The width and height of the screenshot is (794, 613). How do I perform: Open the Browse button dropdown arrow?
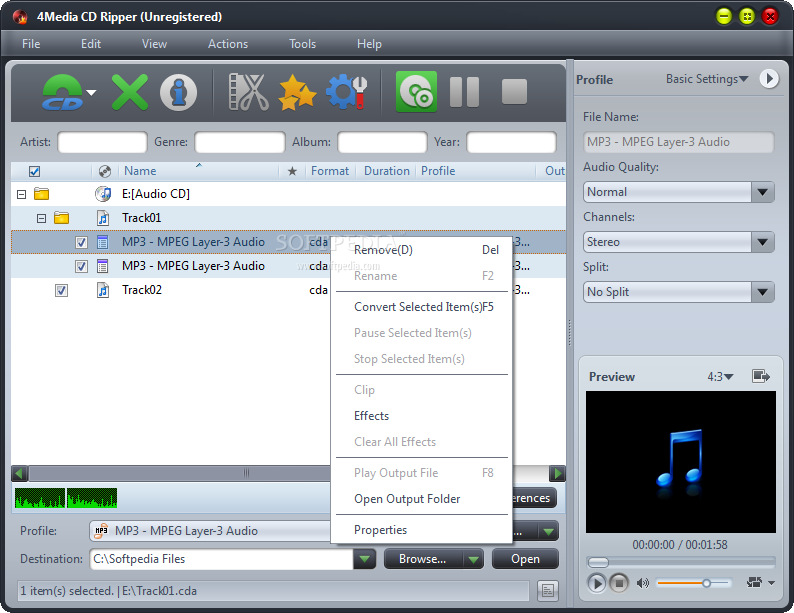coord(473,559)
